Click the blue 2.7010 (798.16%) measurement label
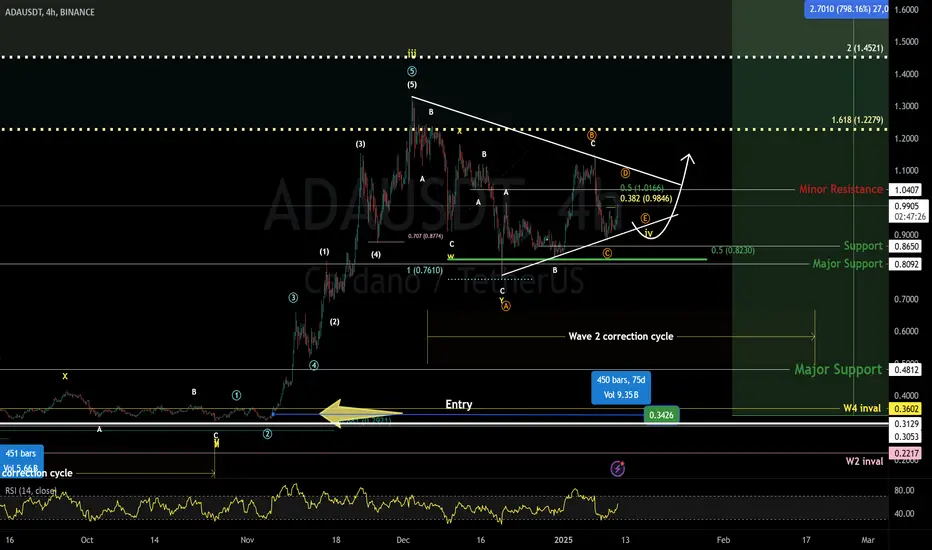Image resolution: width=932 pixels, height=550 pixels. 847,9
